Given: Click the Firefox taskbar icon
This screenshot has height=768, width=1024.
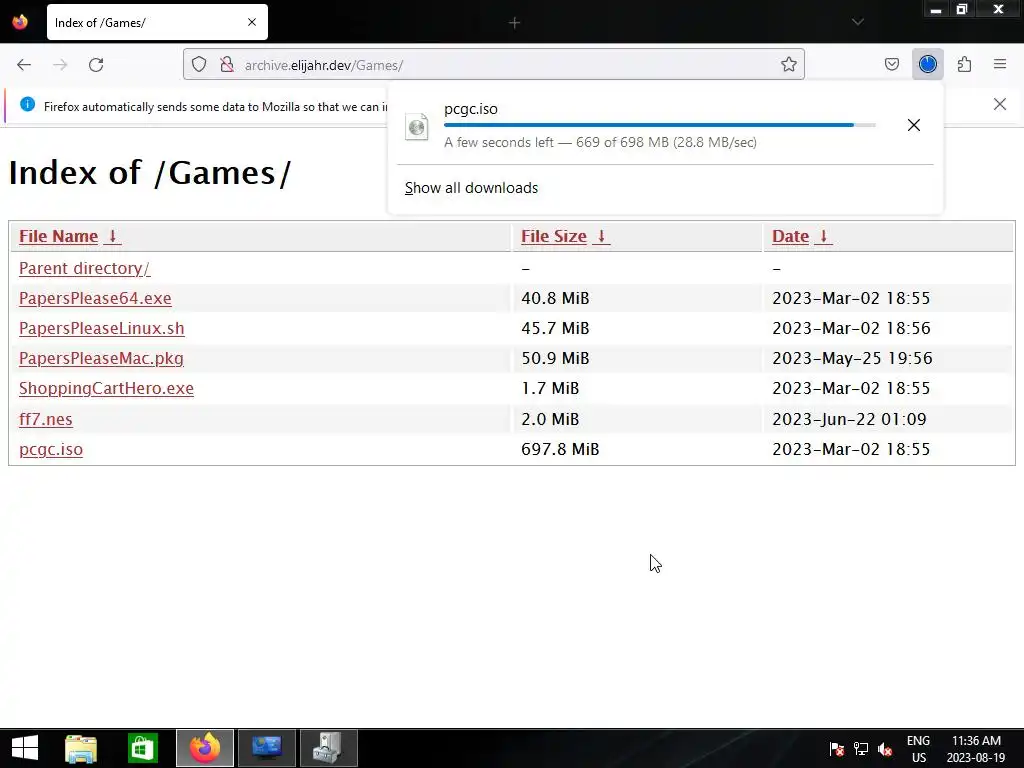Looking at the screenshot, I should [x=204, y=748].
